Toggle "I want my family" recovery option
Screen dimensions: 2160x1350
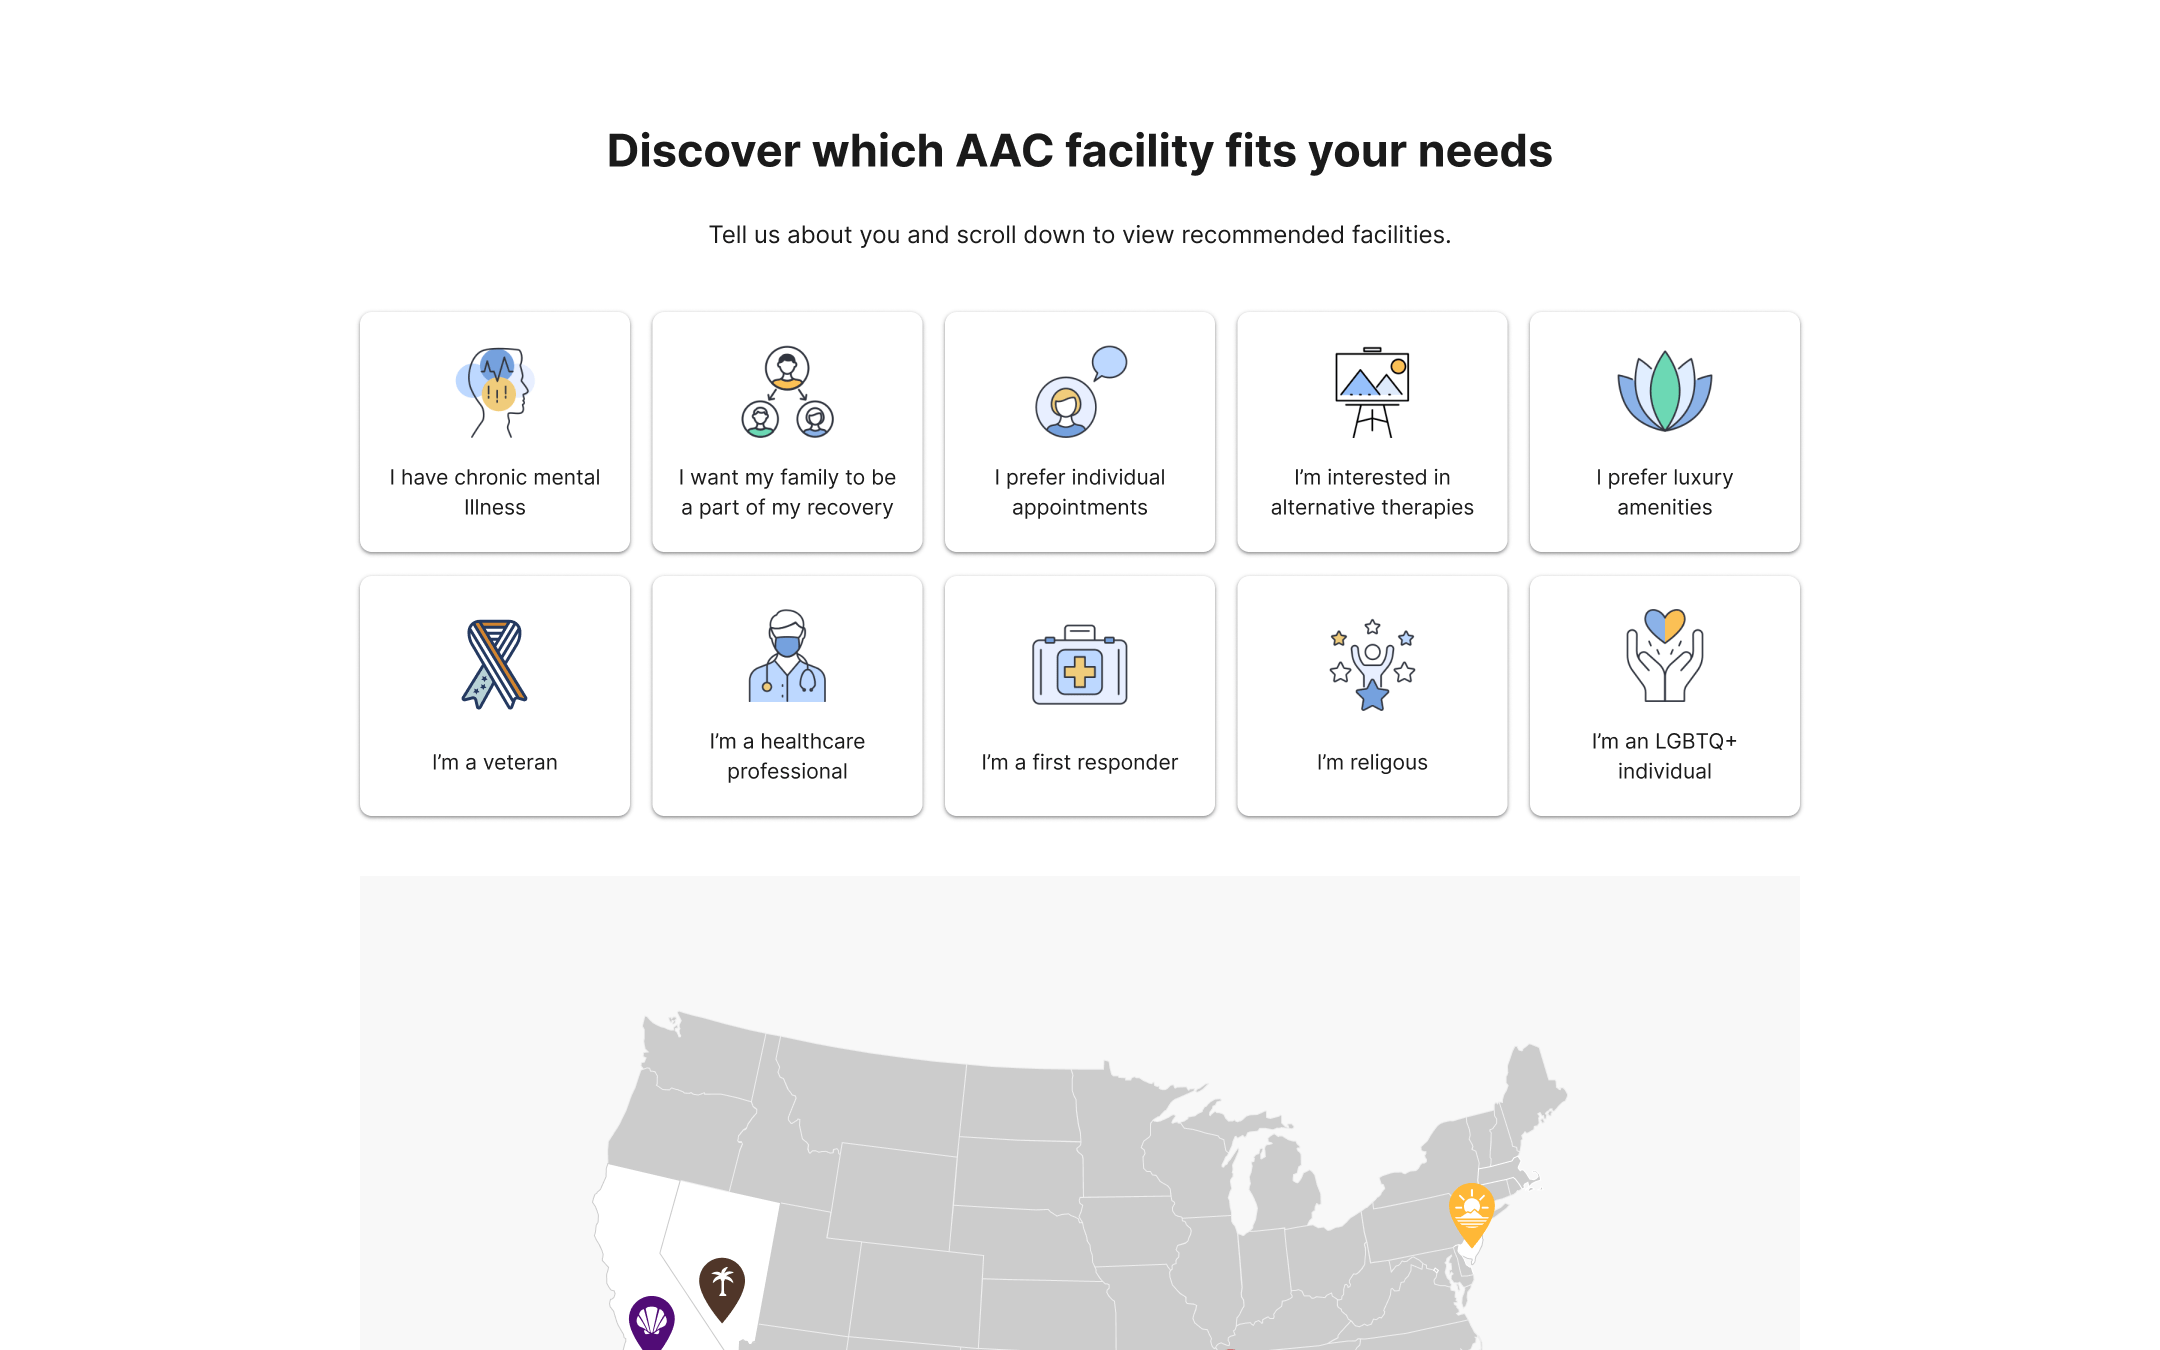point(787,492)
